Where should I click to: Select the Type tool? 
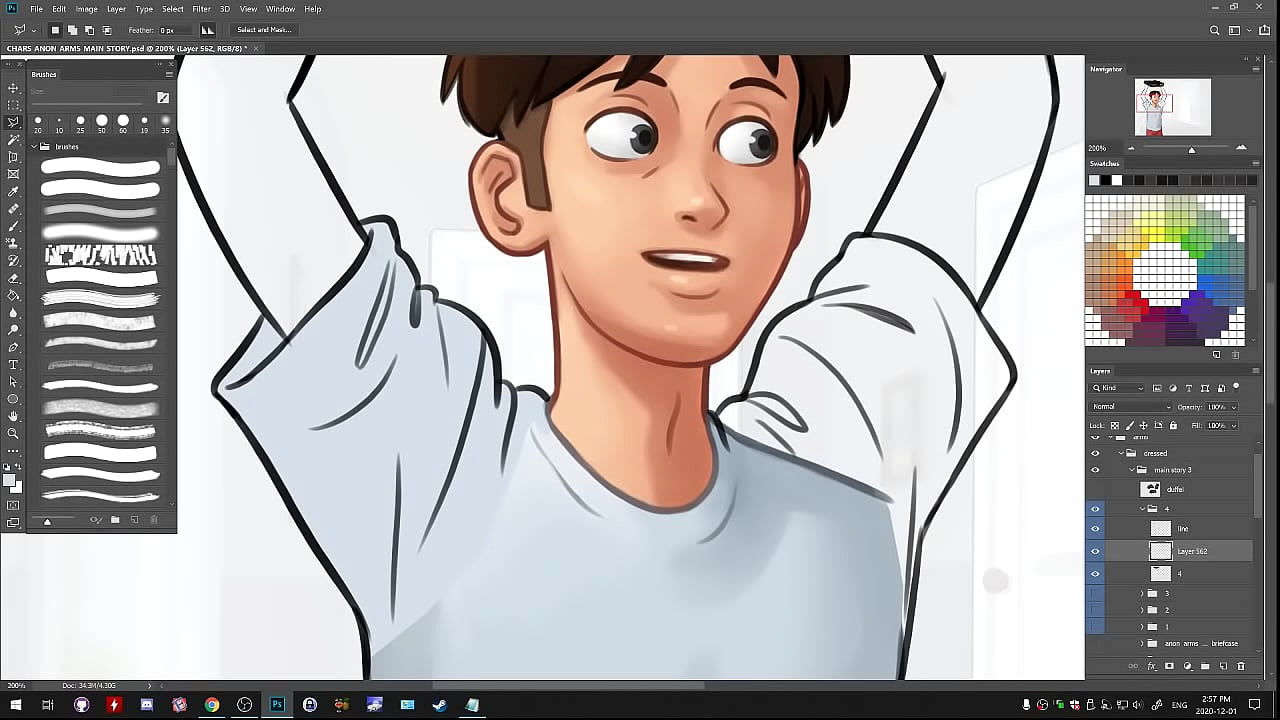coord(13,365)
